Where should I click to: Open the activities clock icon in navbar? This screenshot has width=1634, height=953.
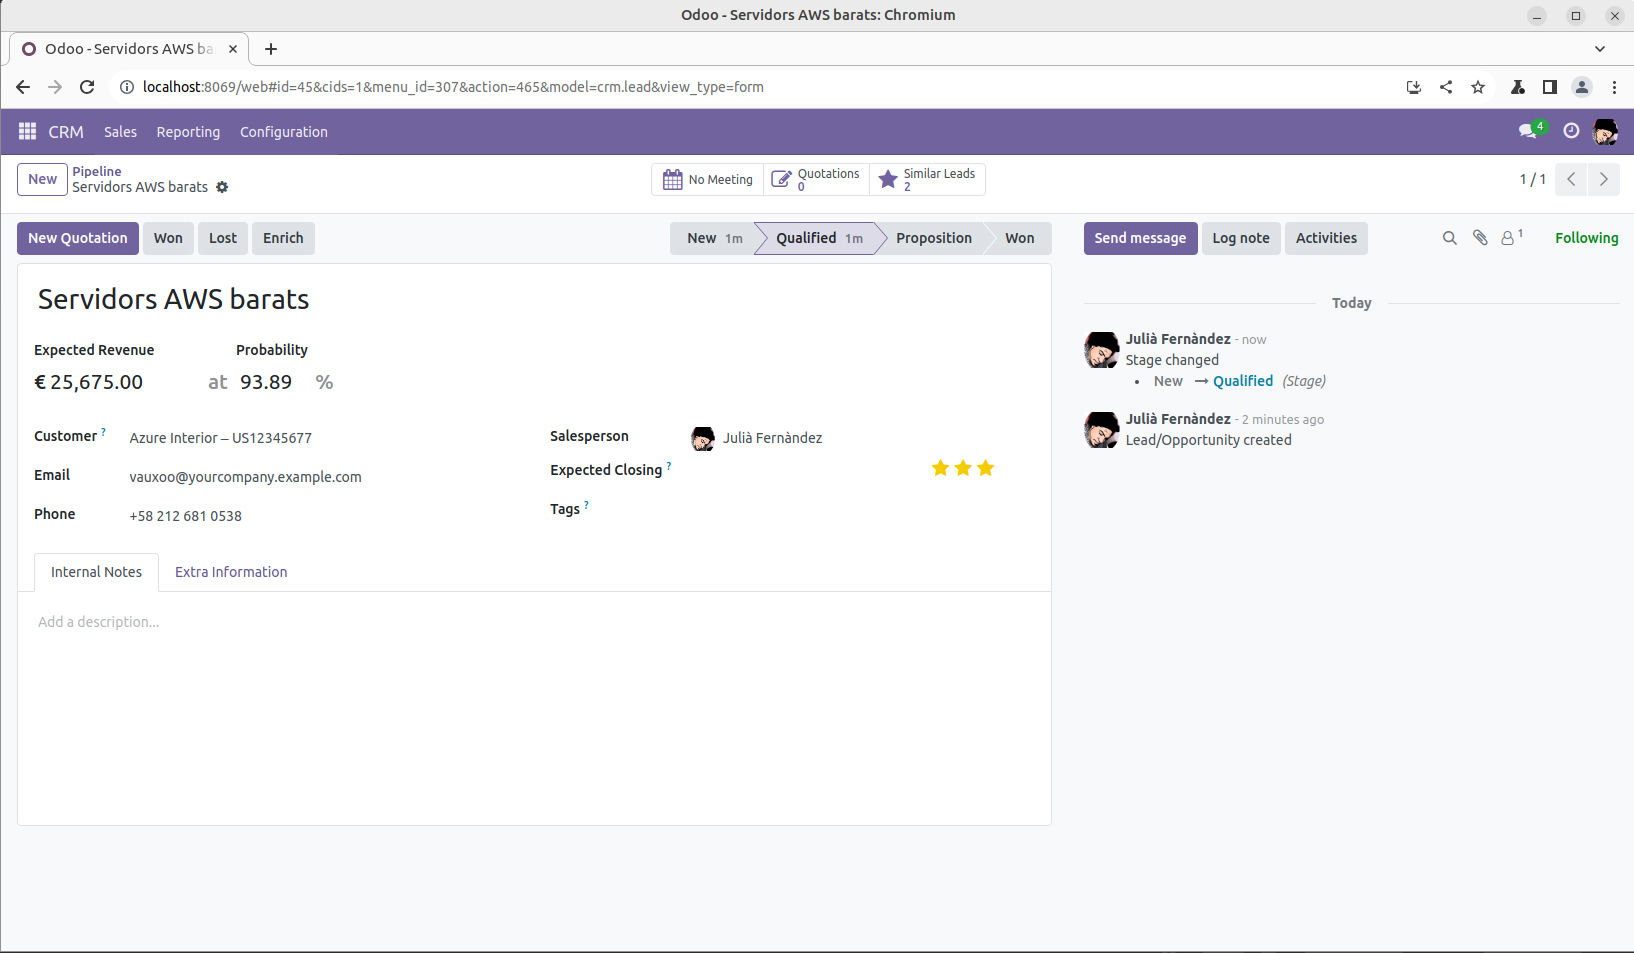pyautogui.click(x=1571, y=131)
